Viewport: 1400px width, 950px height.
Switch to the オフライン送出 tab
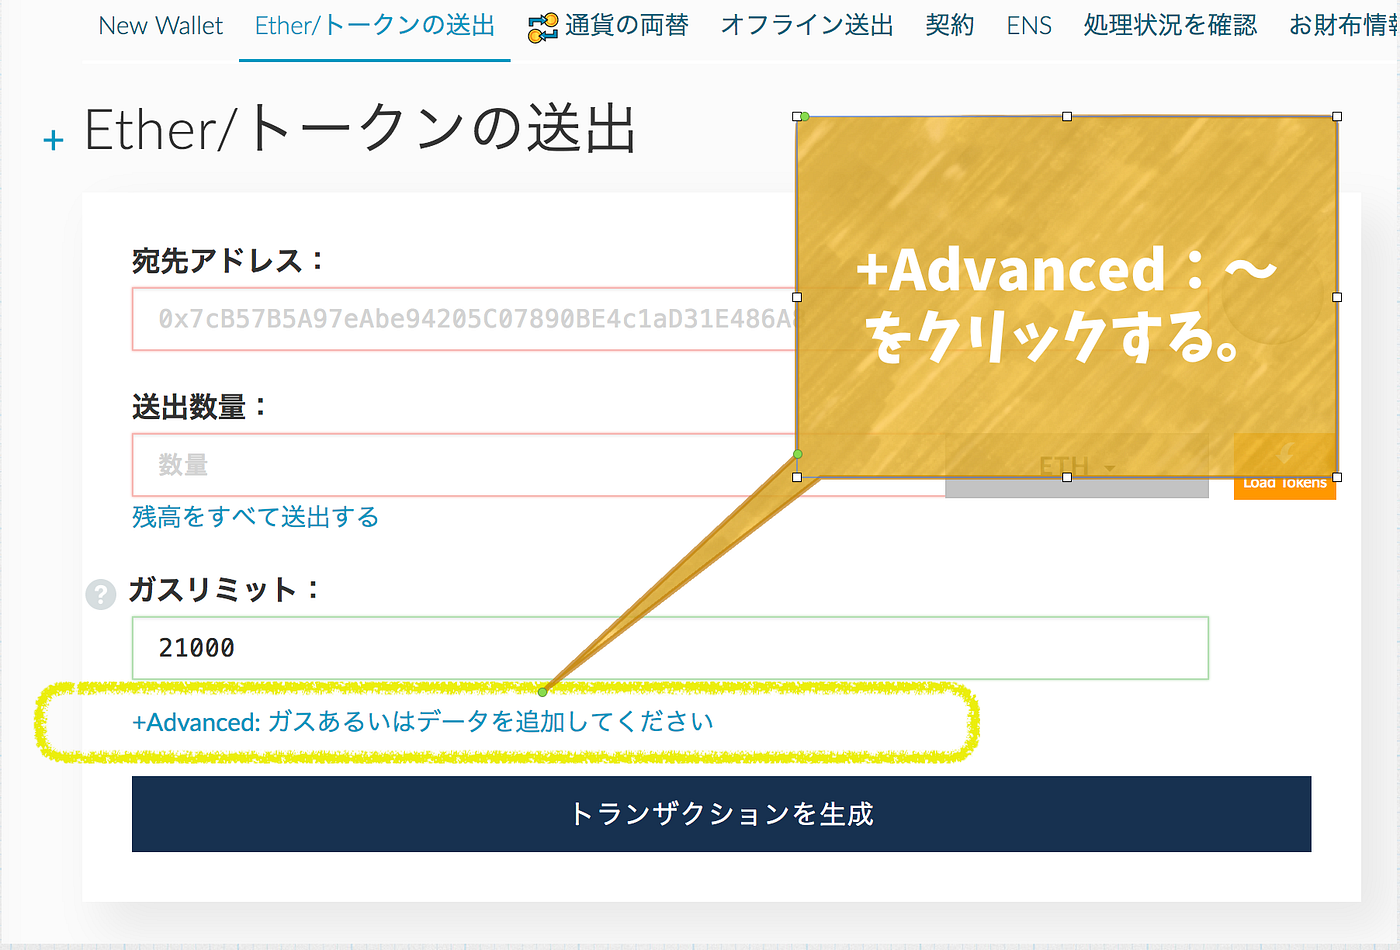[807, 26]
